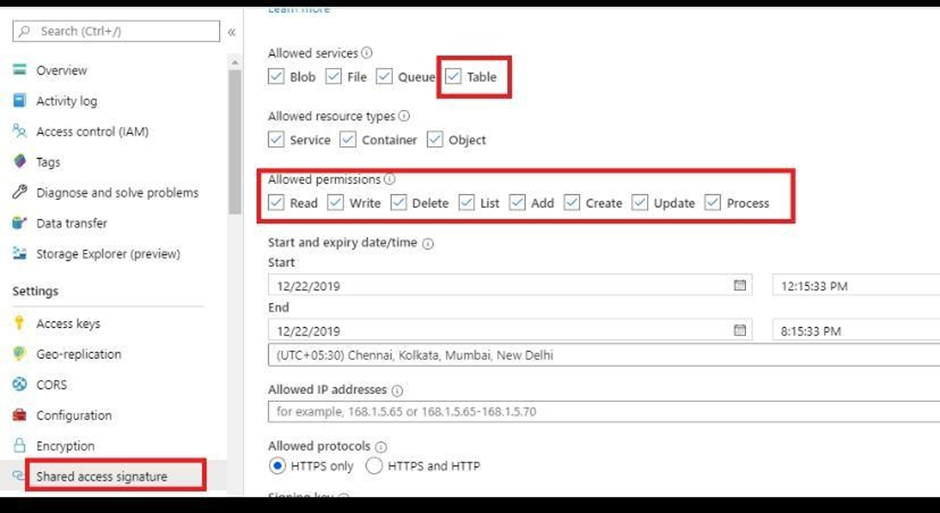Viewport: 940px width, 513px height.
Task: Click the Data transfer icon
Action: click(20, 223)
